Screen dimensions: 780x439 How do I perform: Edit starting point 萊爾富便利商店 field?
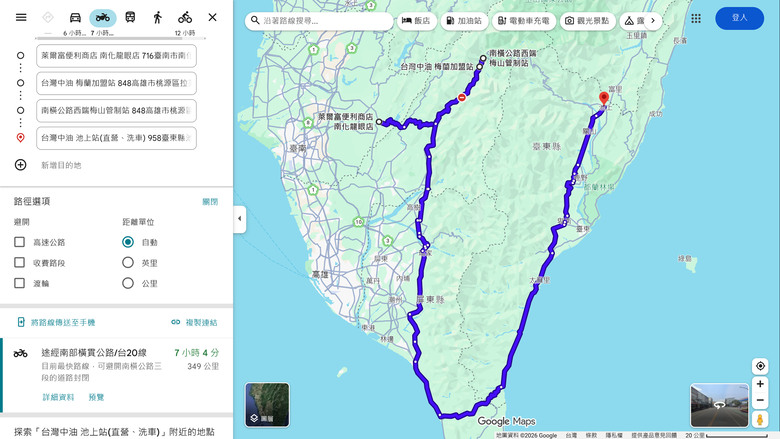116,56
